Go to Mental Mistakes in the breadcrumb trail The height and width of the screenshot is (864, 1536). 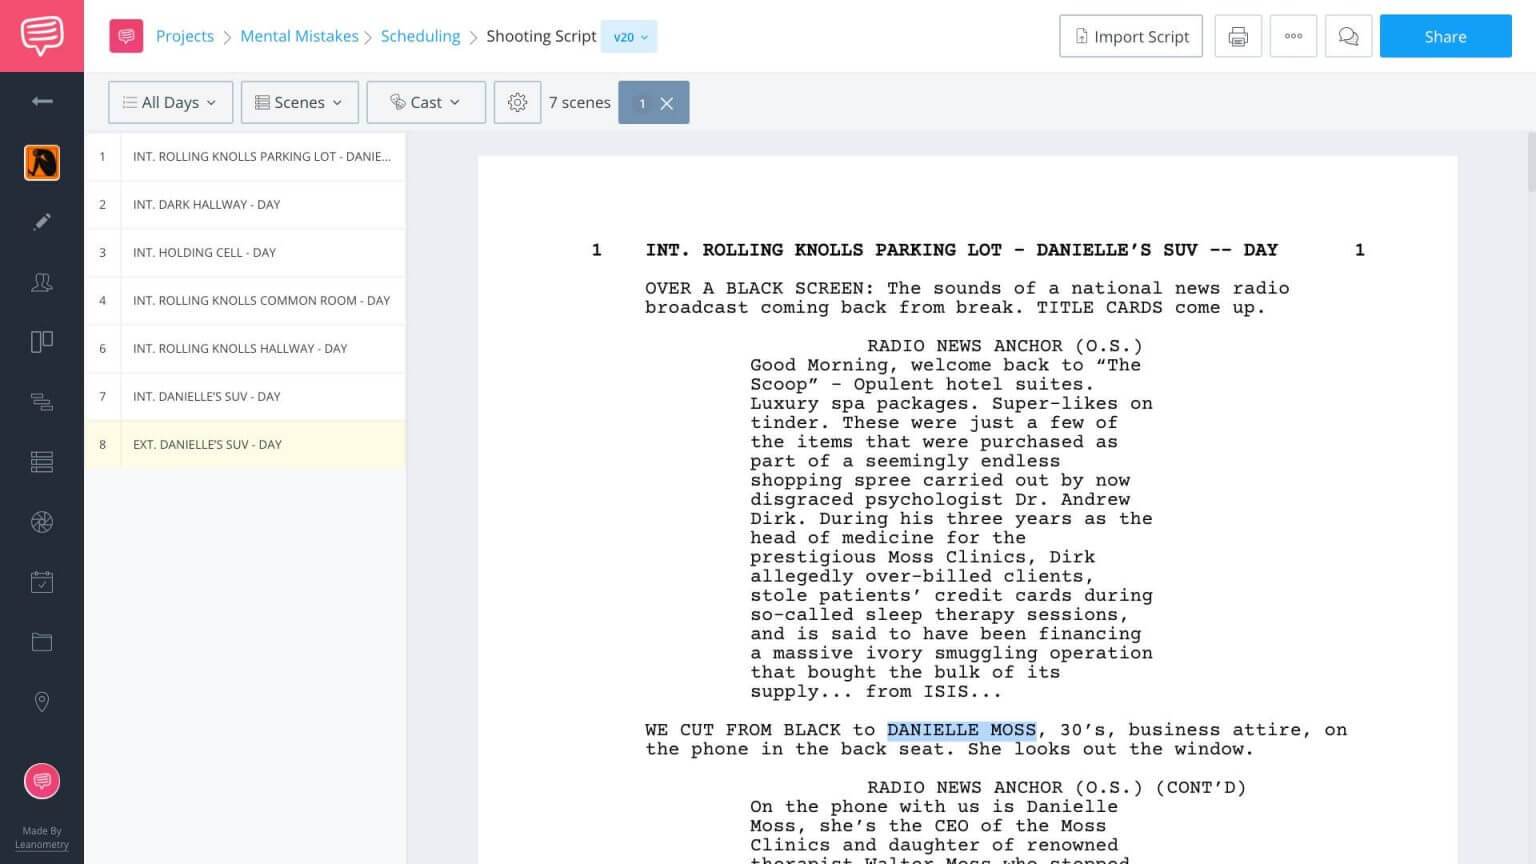[x=299, y=36]
